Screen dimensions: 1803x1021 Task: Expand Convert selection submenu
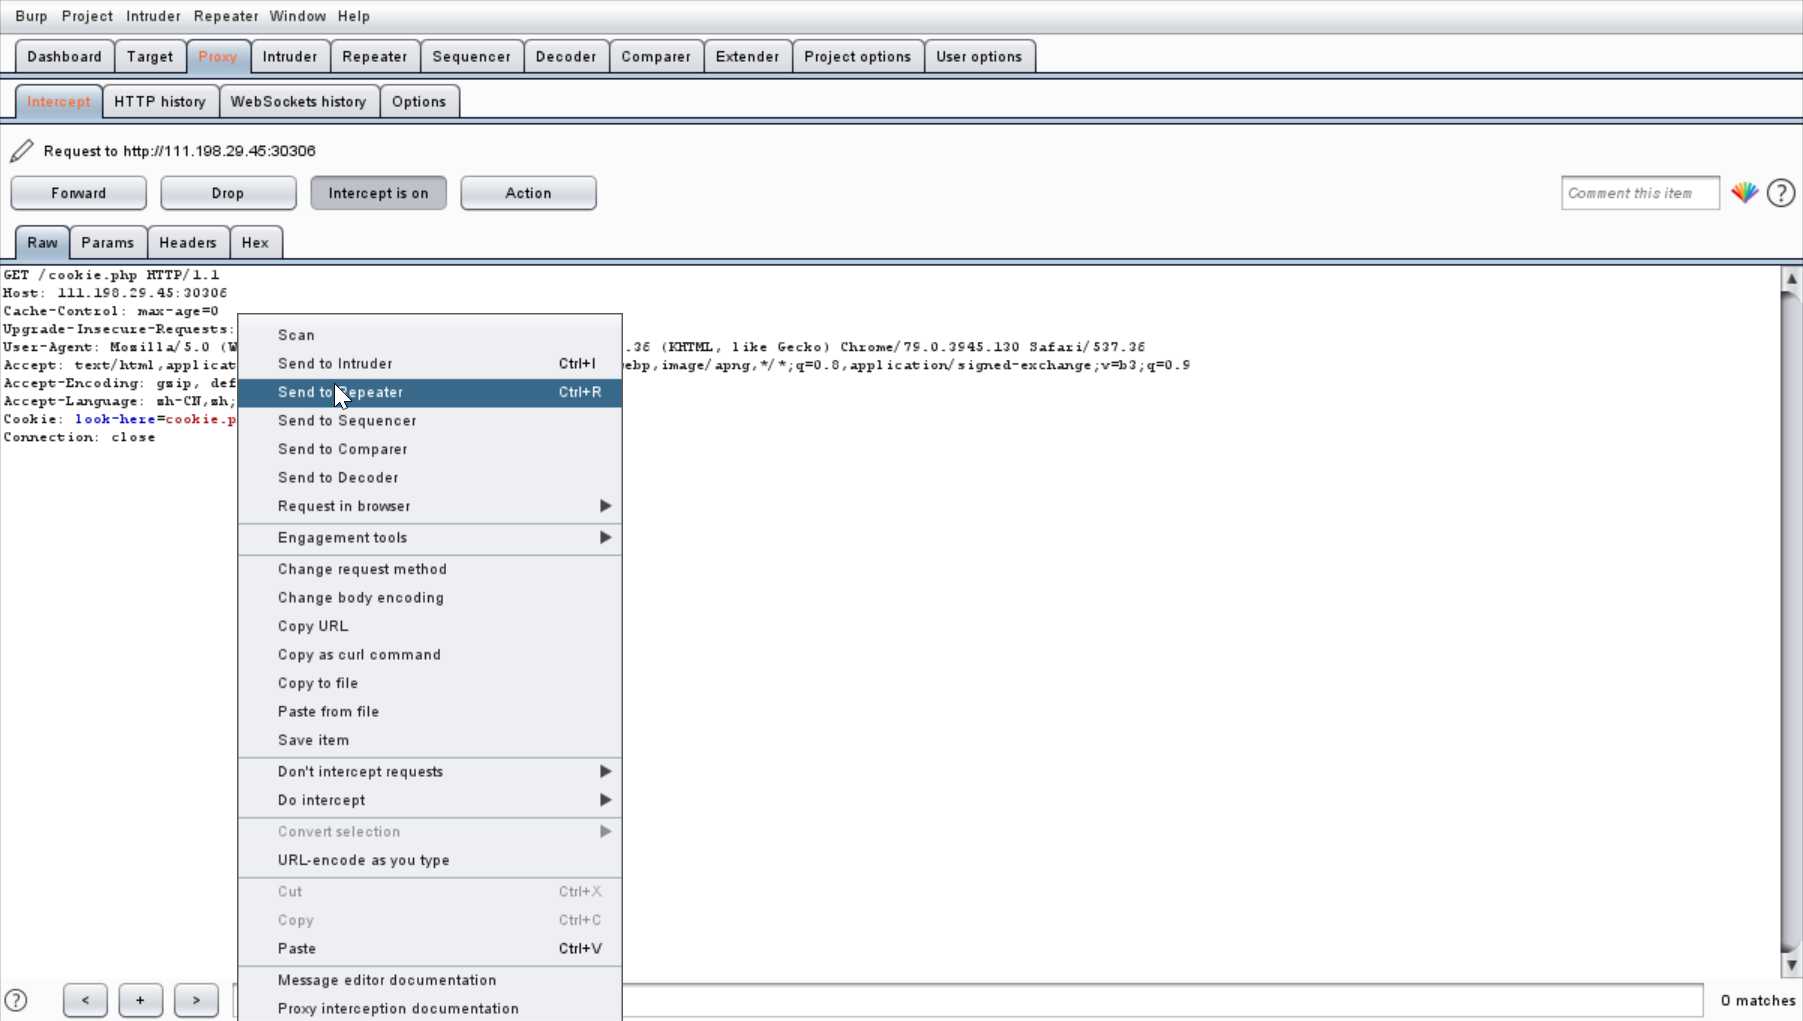[430, 832]
